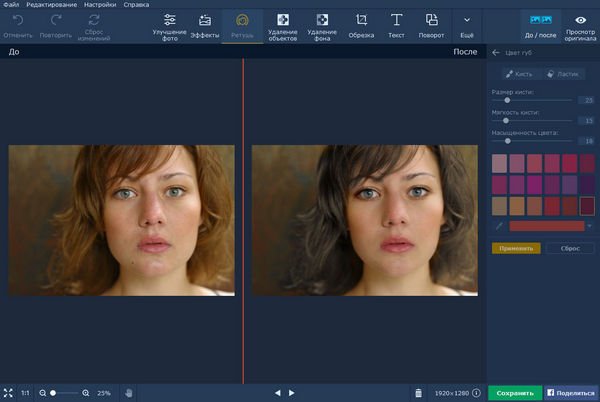Click the fit-to-screen fullscreen icon

coord(8,393)
